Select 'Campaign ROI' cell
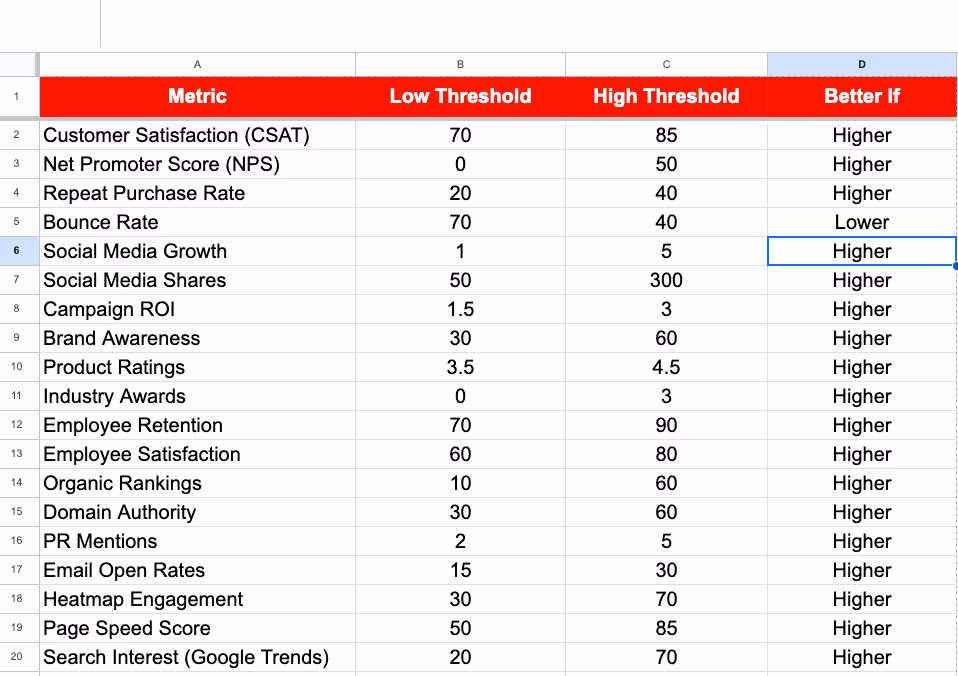Image resolution: width=958 pixels, height=676 pixels. coord(197,309)
